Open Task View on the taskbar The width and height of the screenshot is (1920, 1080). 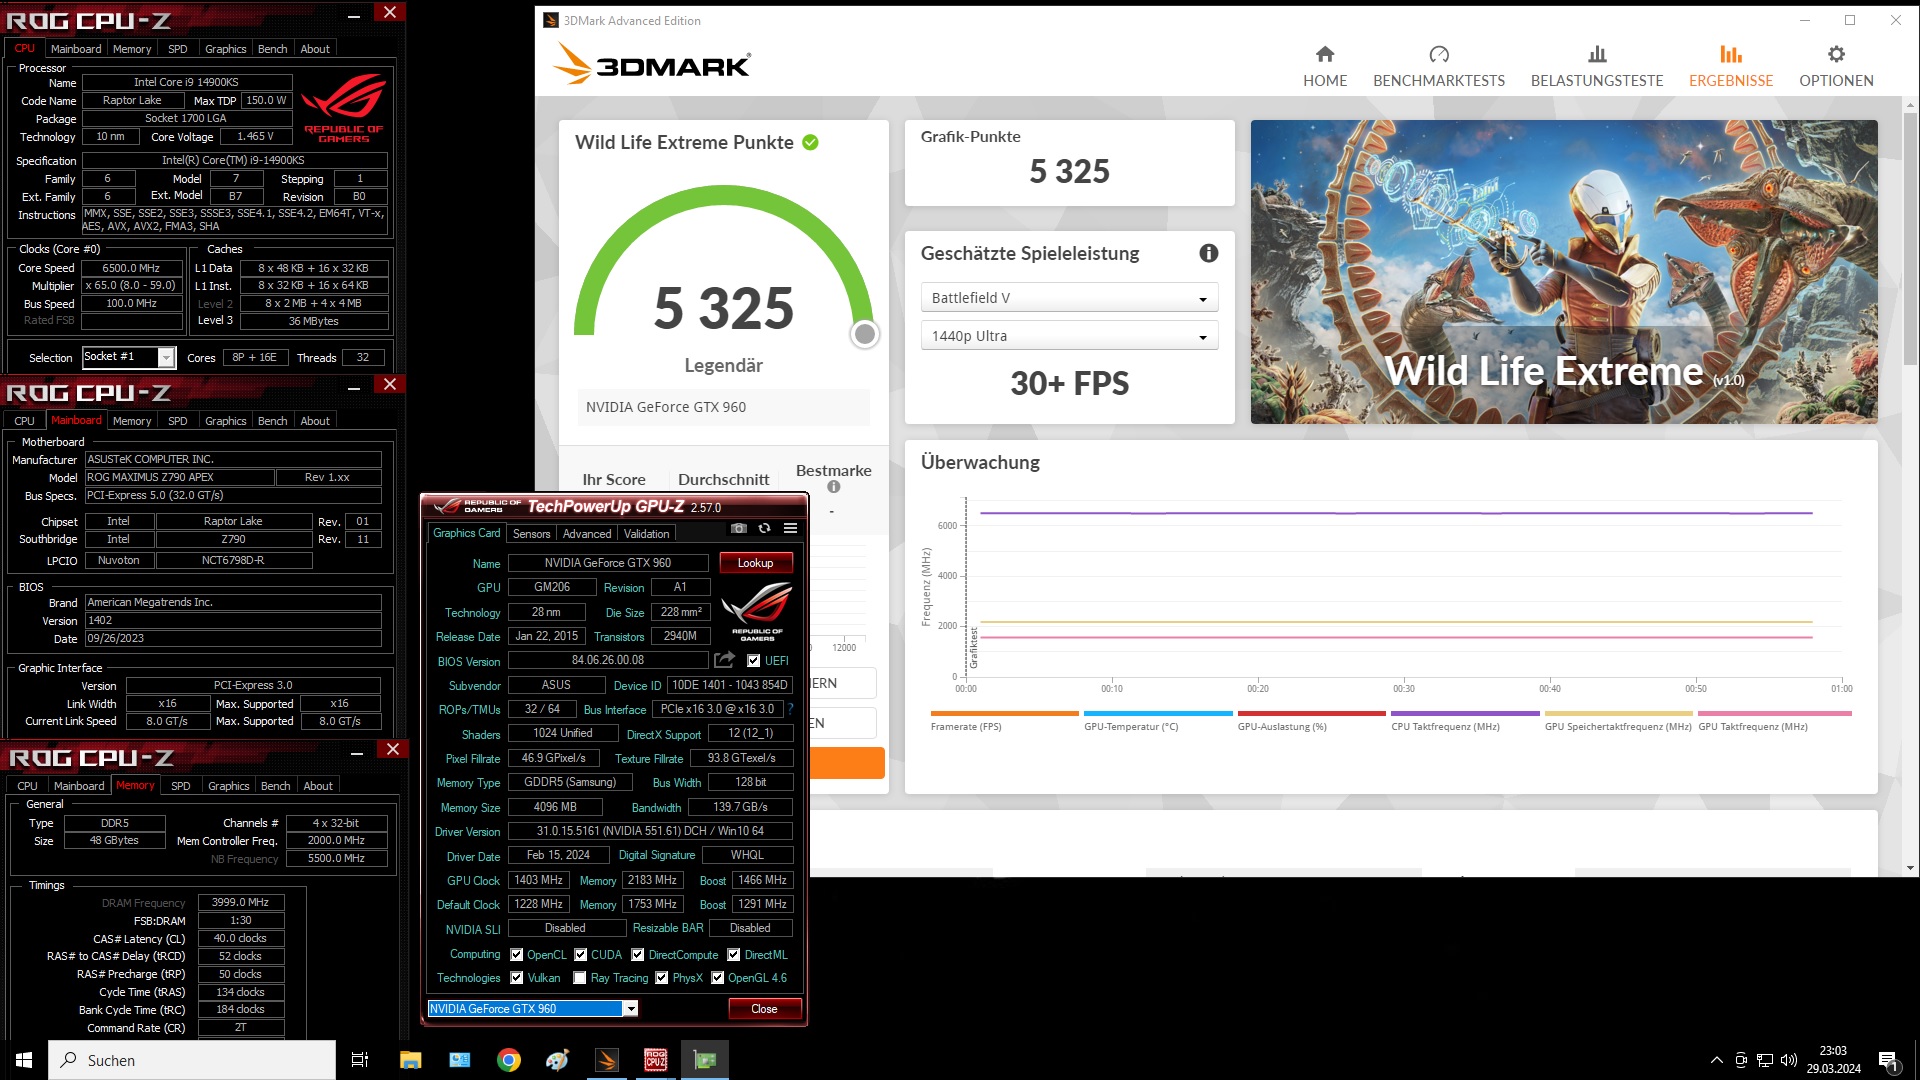[360, 1060]
